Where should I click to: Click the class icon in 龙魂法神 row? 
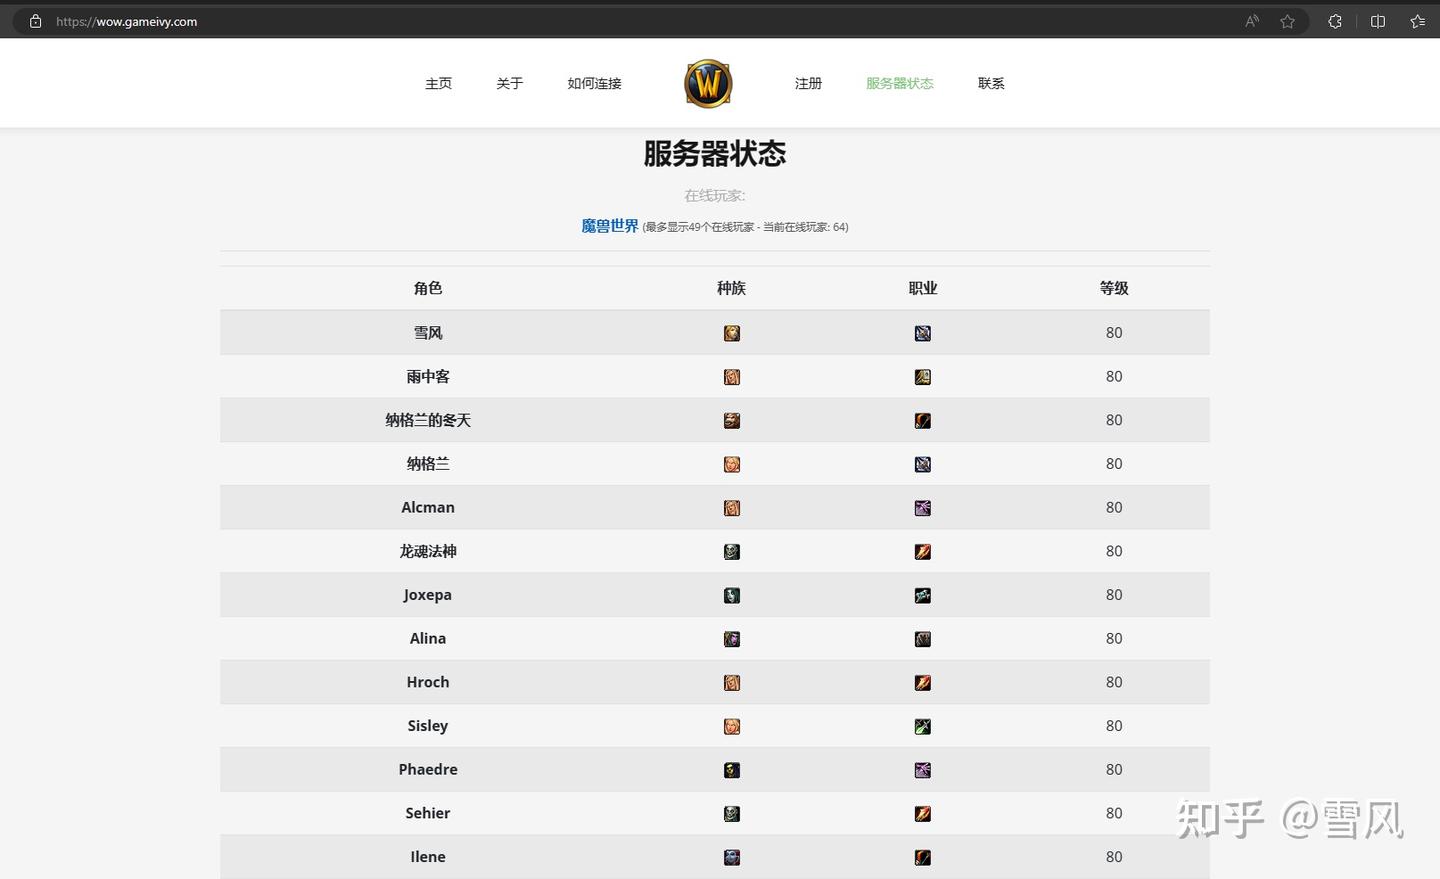click(x=923, y=551)
